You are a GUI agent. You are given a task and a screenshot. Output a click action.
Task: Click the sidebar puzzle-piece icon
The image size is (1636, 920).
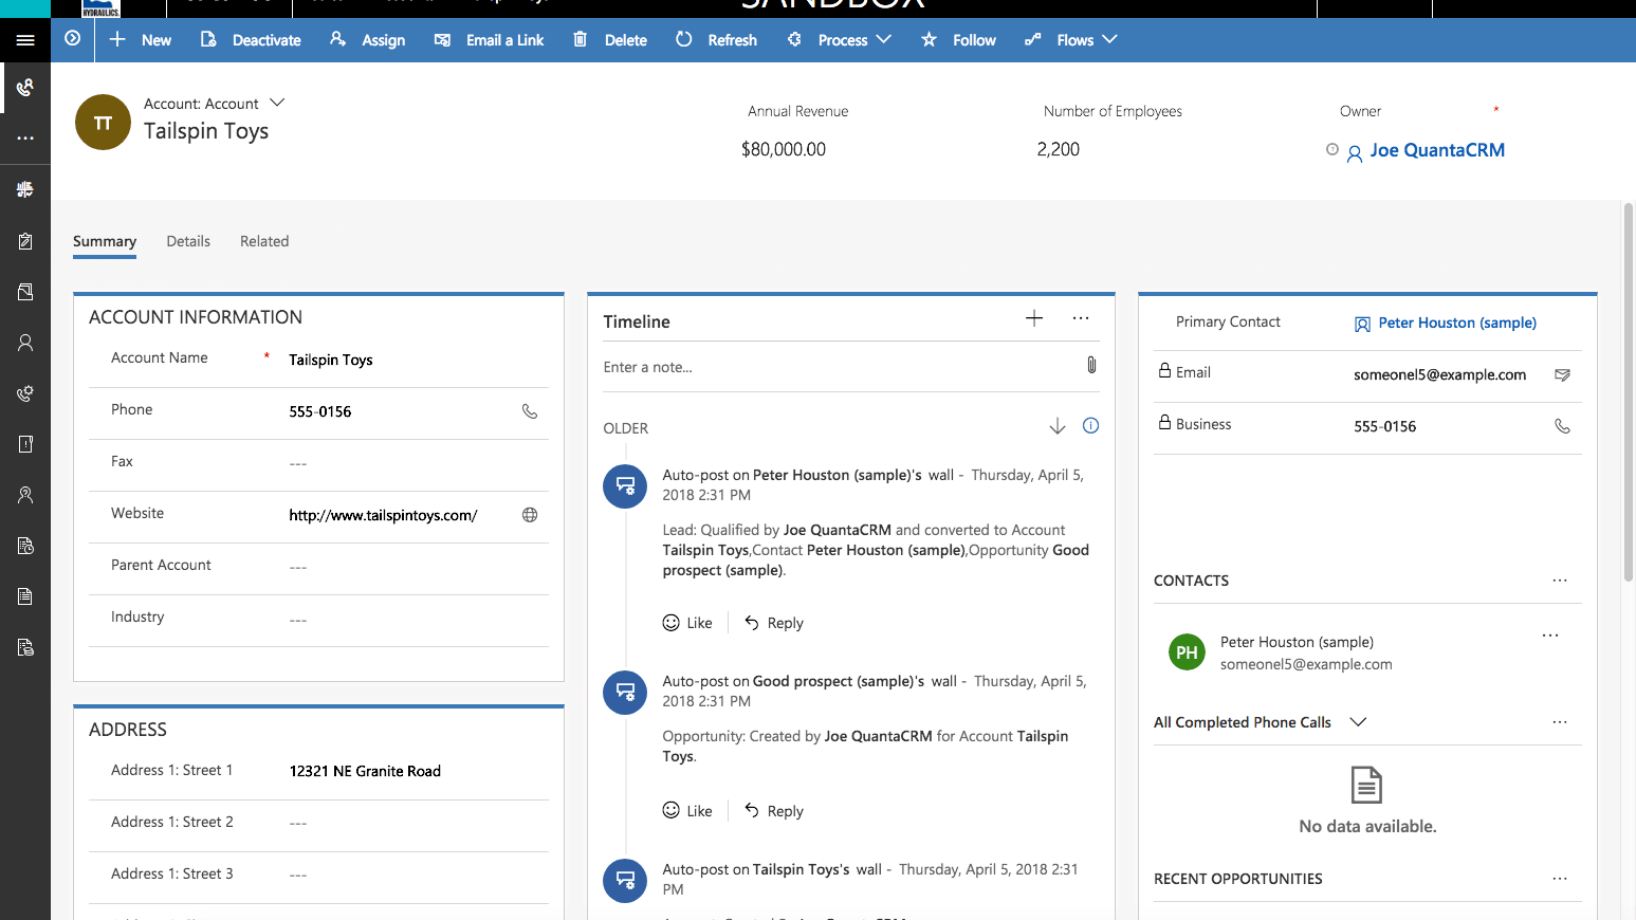[25, 189]
